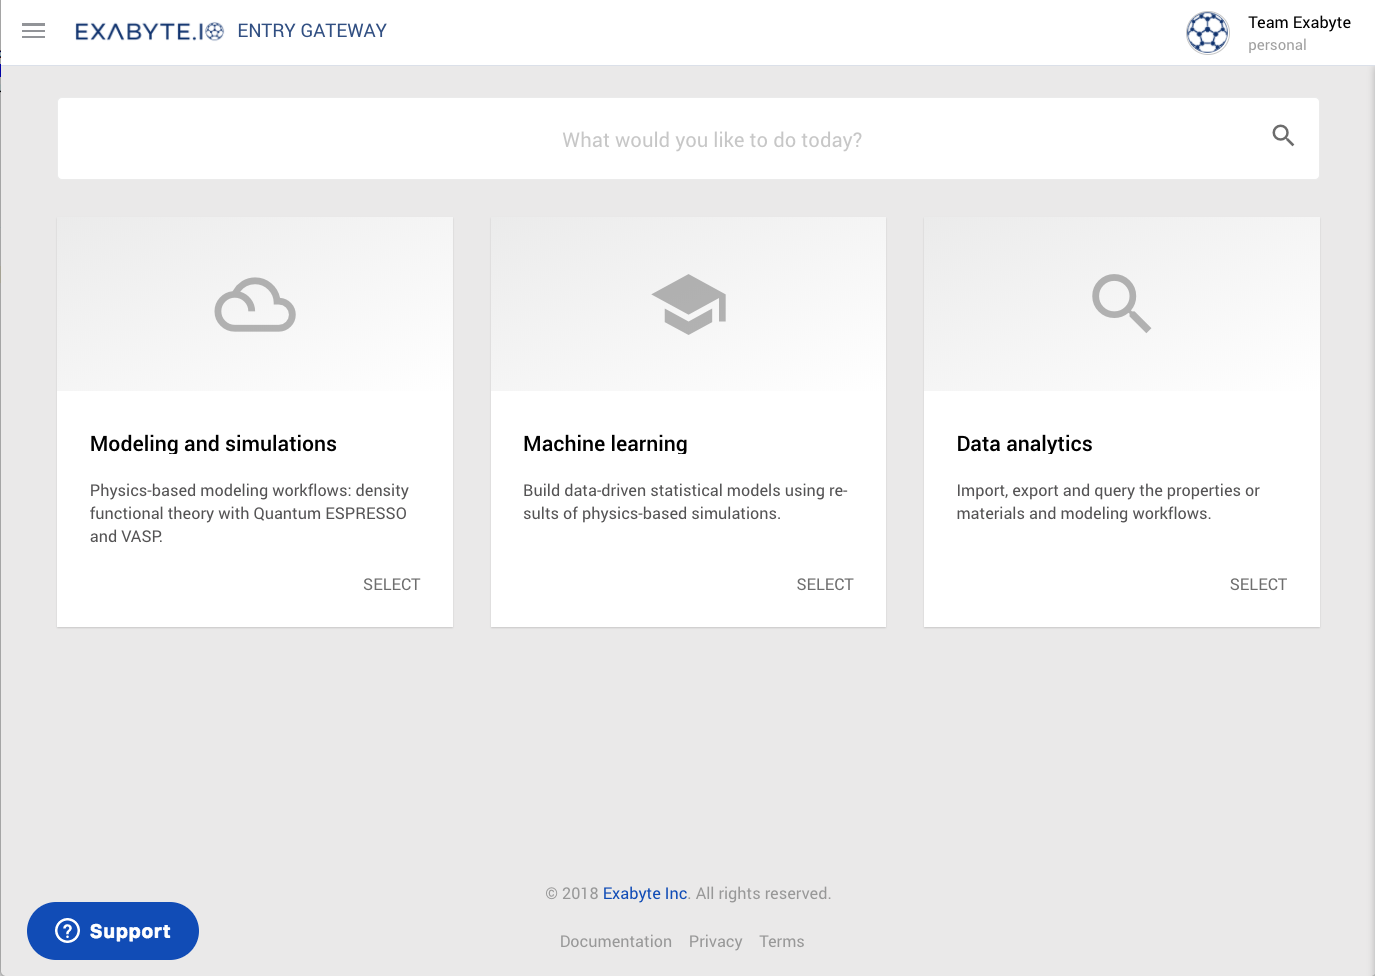
Task: Open the Documentation footer link
Action: coord(615,941)
